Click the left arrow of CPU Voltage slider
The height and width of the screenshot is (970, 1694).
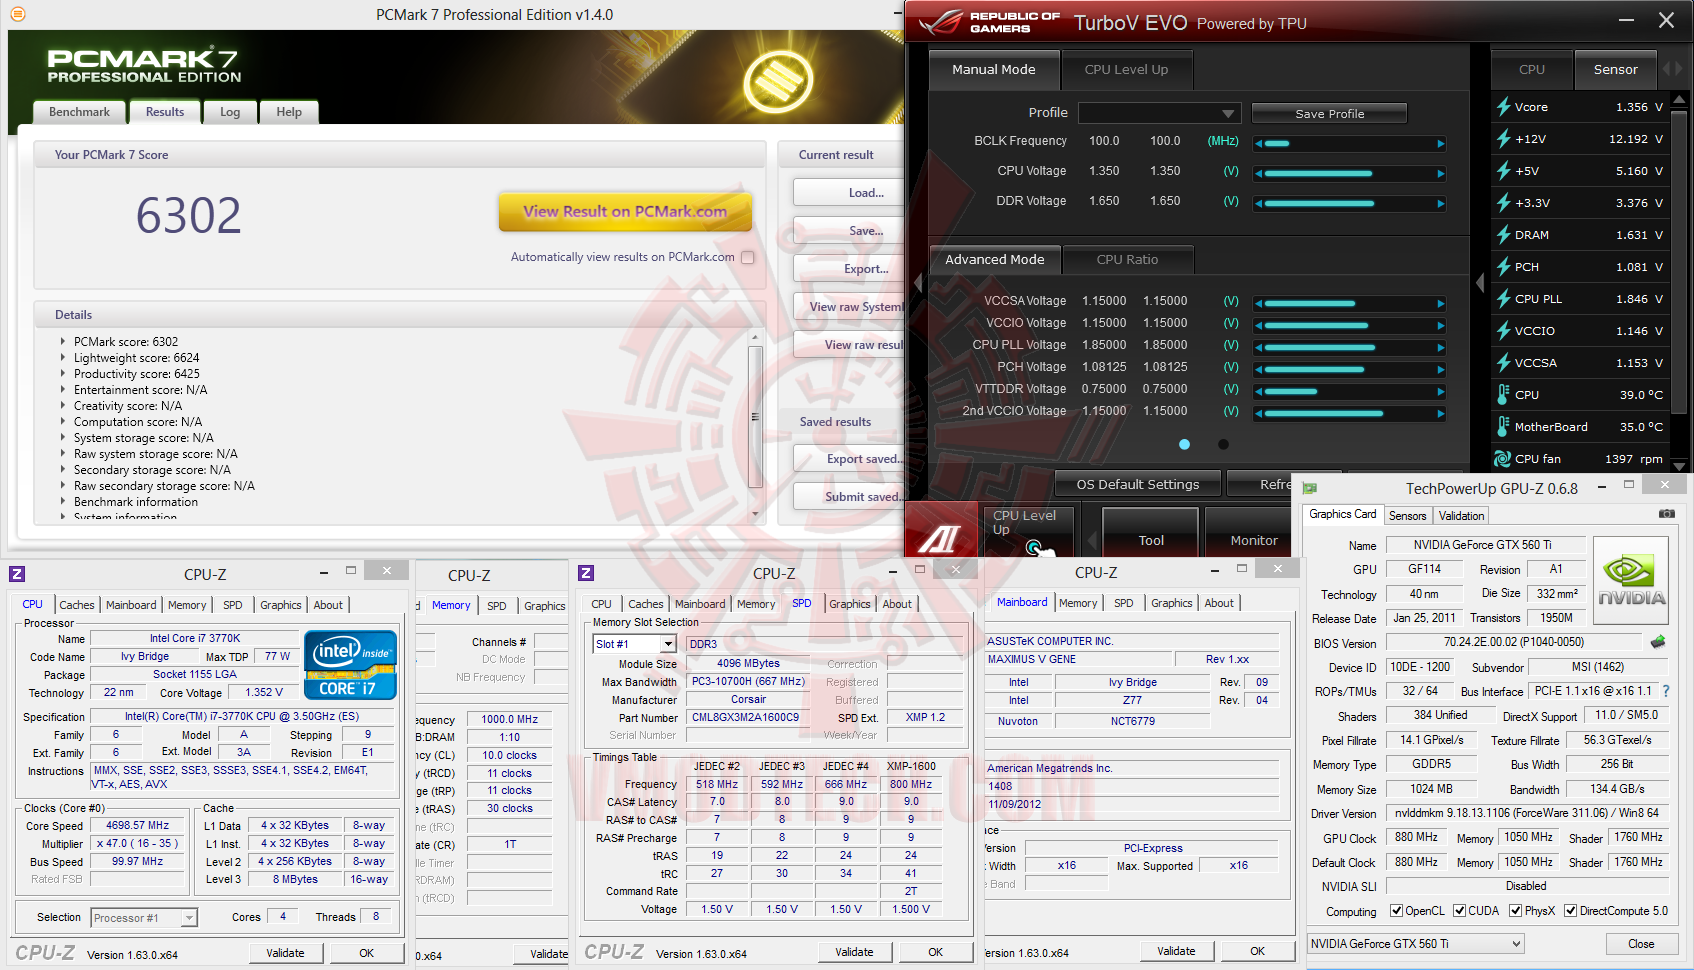1259,173
